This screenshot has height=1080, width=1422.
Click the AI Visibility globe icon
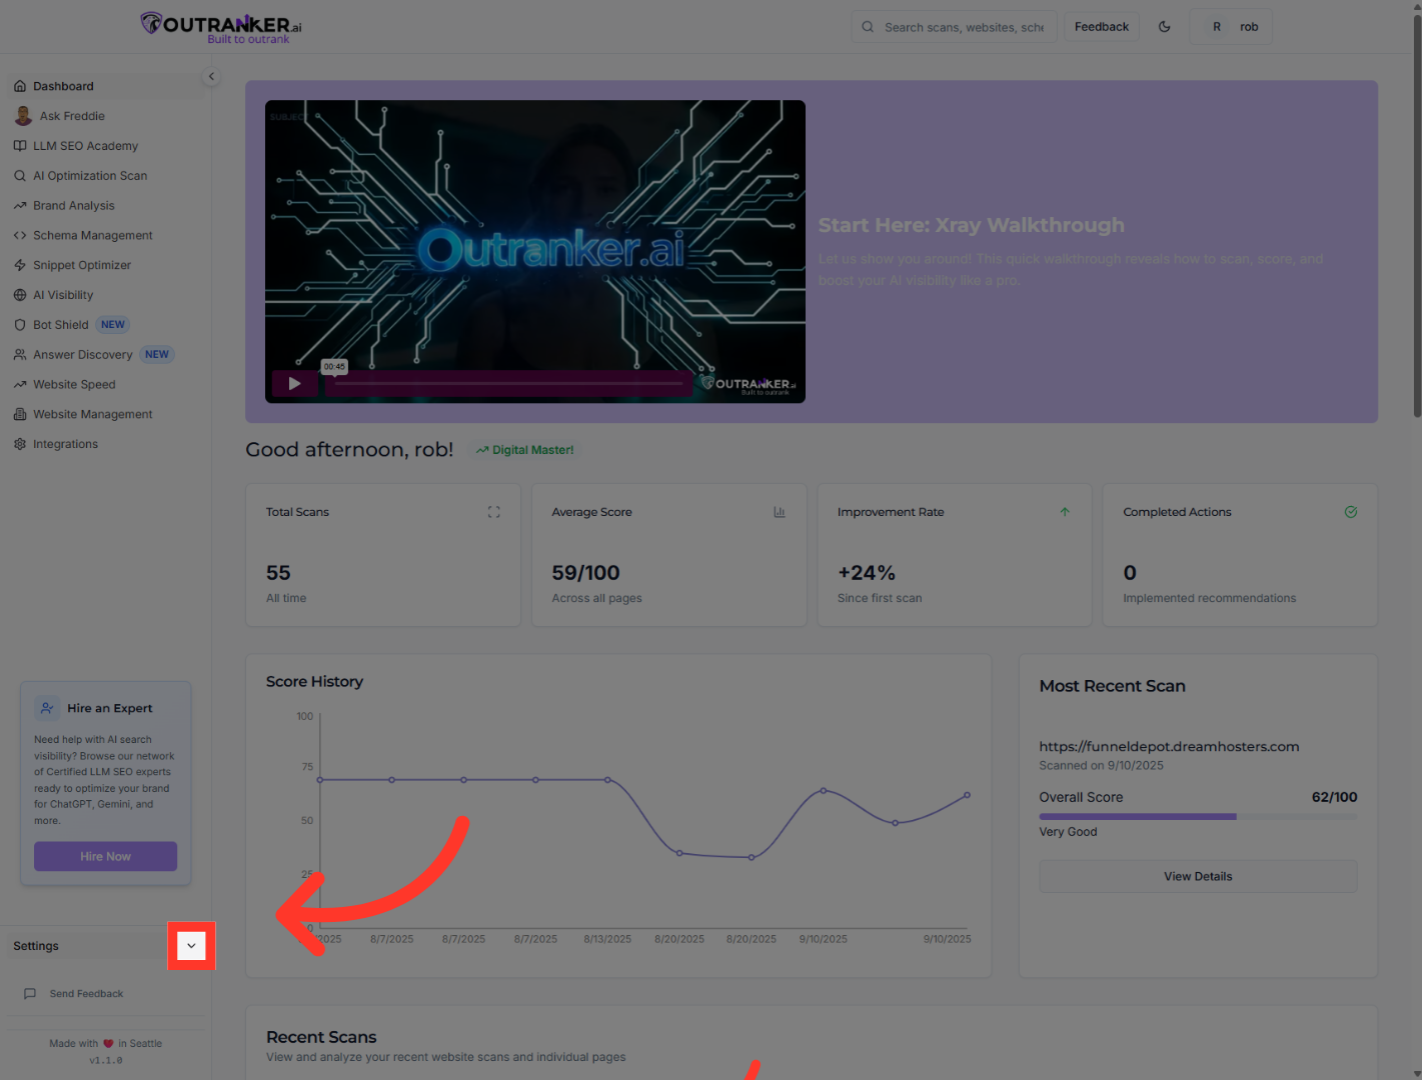tap(20, 295)
